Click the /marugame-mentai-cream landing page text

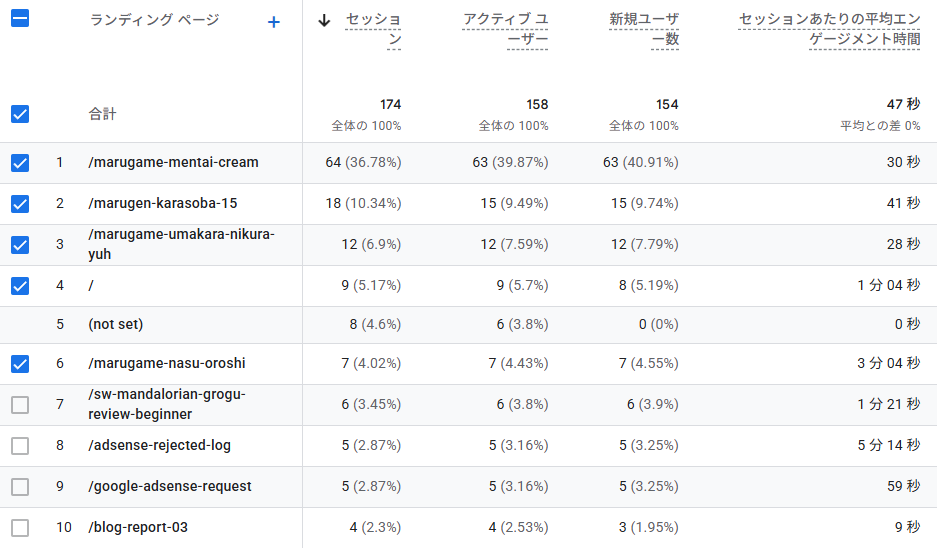tap(173, 162)
